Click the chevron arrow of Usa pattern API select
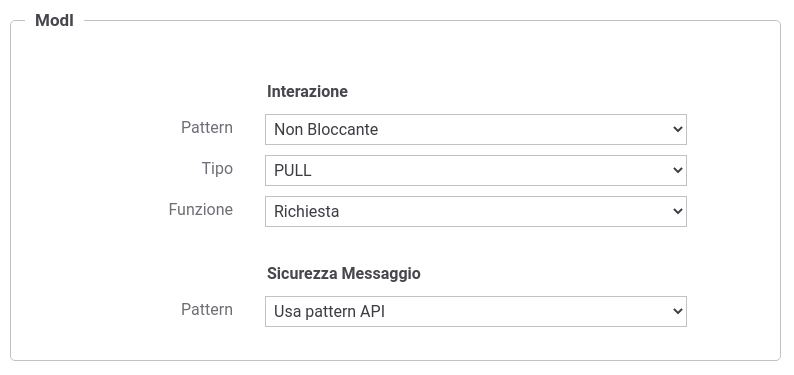 click(x=678, y=312)
